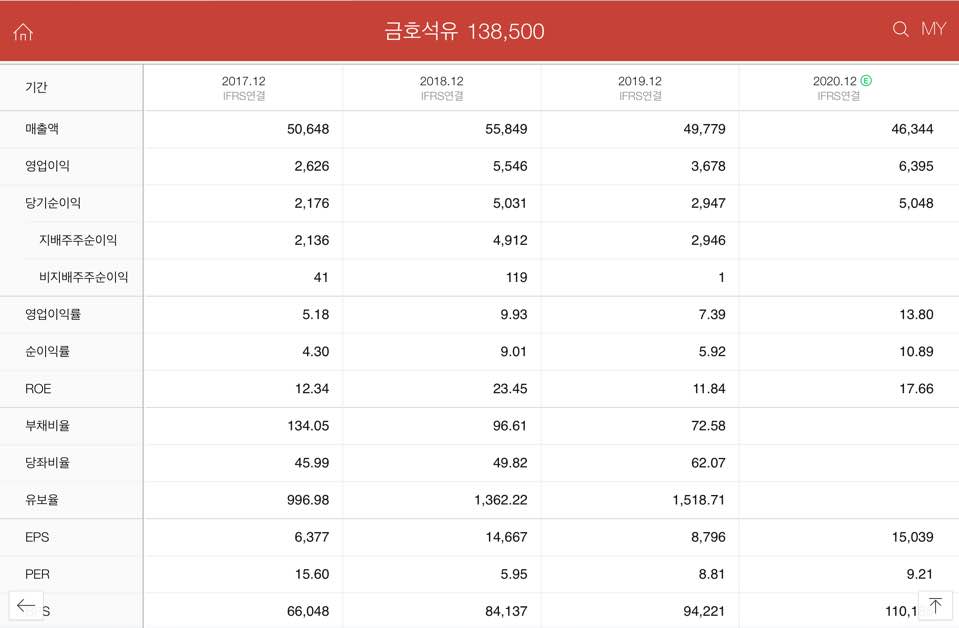Click the 14,667 EPS value
This screenshot has width=959, height=628.
point(506,537)
